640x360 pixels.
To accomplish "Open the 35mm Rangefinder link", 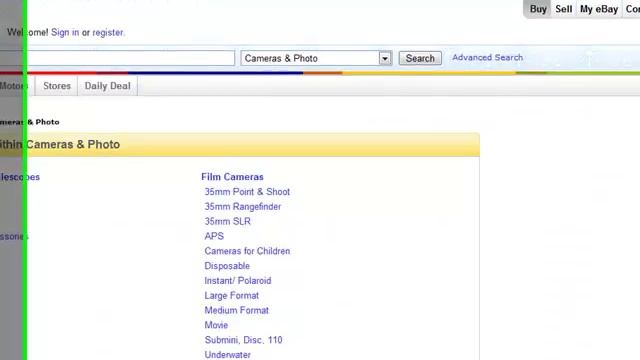I will [x=242, y=207].
